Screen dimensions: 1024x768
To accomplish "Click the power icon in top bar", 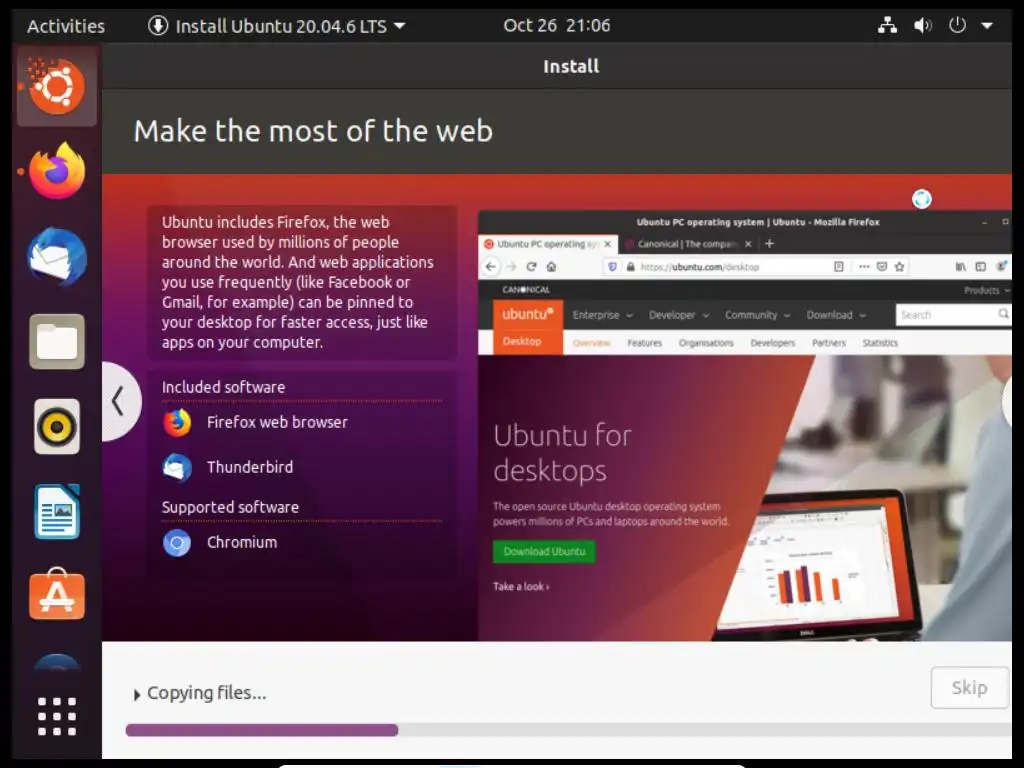I will pyautogui.click(x=957, y=25).
